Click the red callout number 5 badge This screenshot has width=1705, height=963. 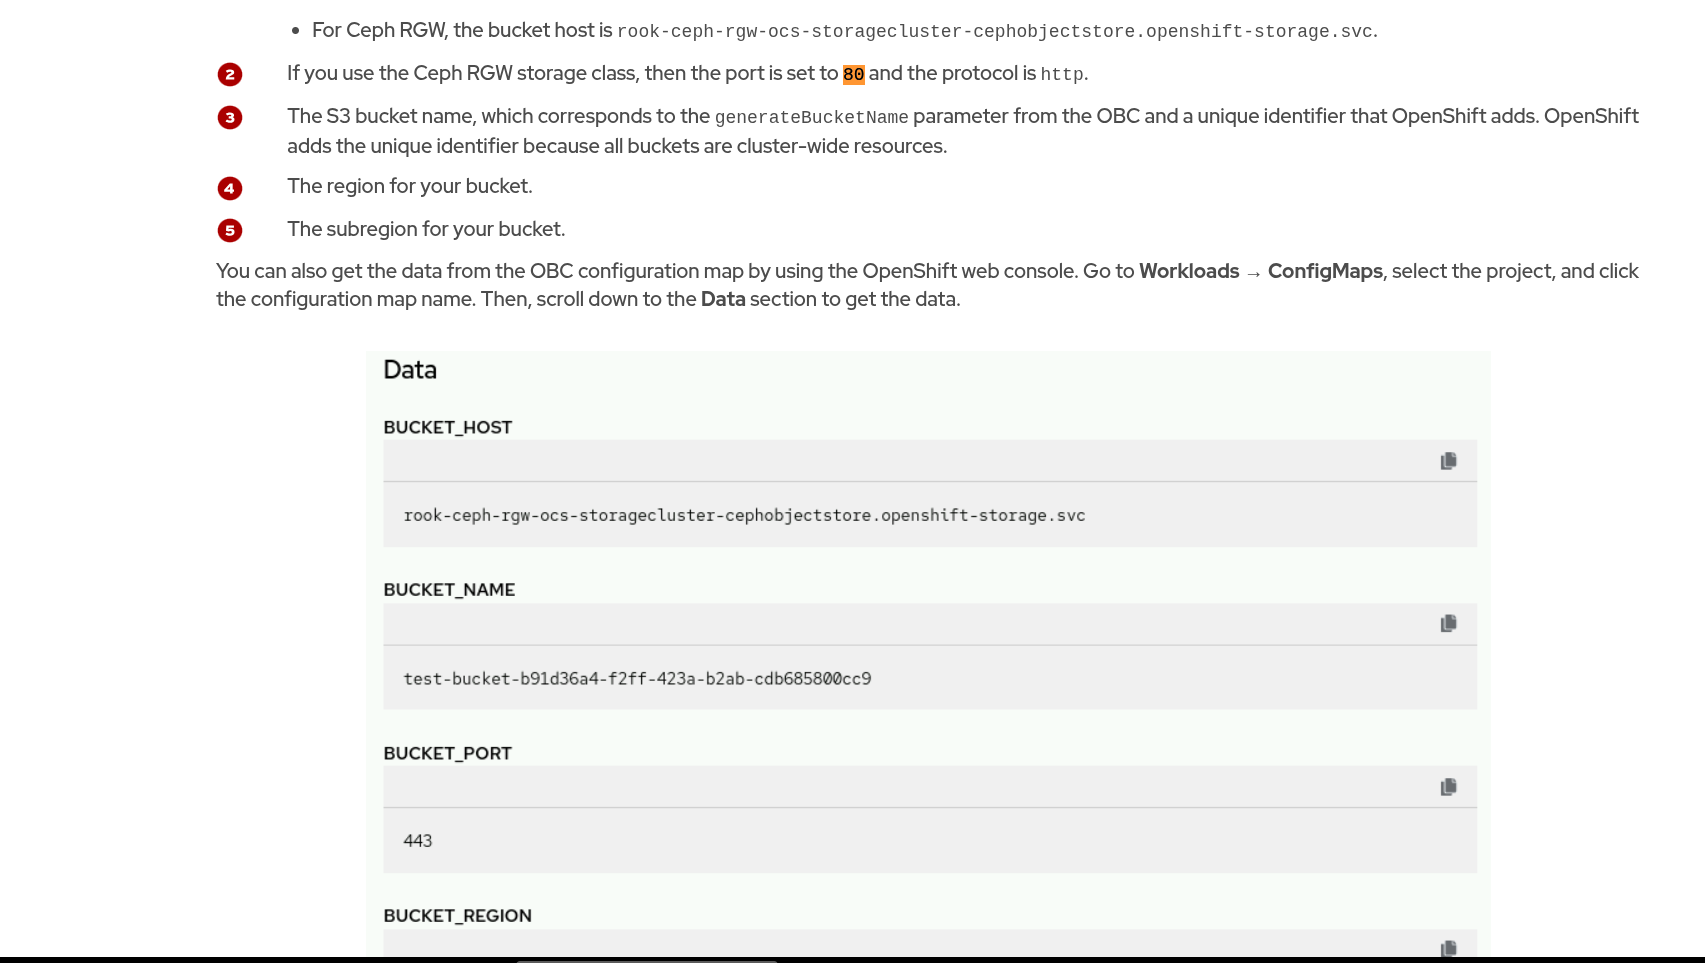230,231
